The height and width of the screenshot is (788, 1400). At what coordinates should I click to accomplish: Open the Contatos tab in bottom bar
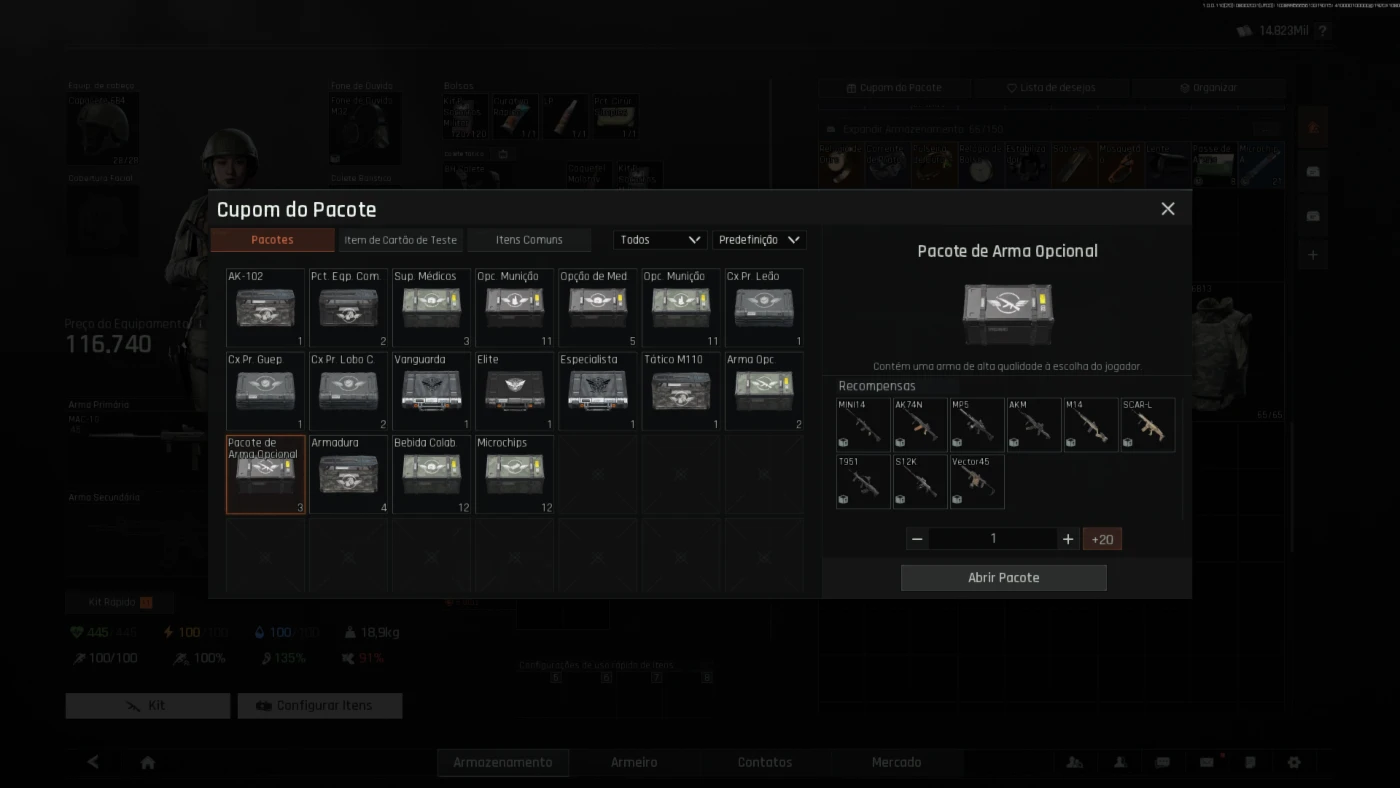[765, 762]
